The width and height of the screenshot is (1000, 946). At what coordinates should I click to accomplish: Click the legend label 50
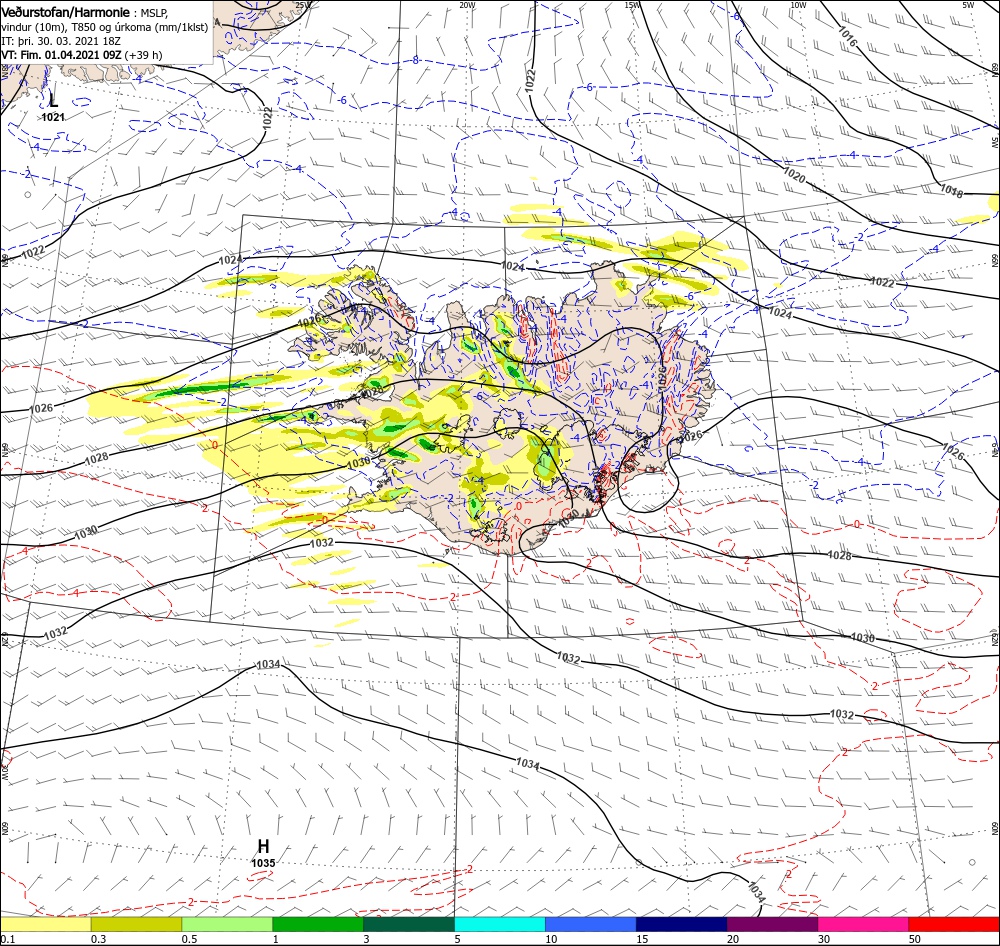pyautogui.click(x=914, y=939)
